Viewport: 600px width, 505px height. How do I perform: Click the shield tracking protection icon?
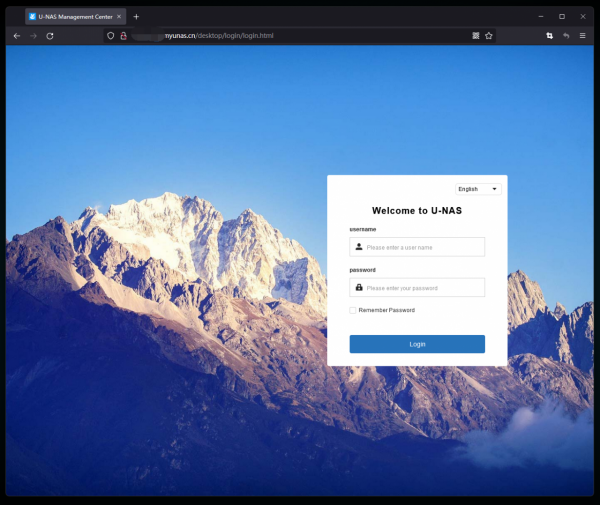111,36
